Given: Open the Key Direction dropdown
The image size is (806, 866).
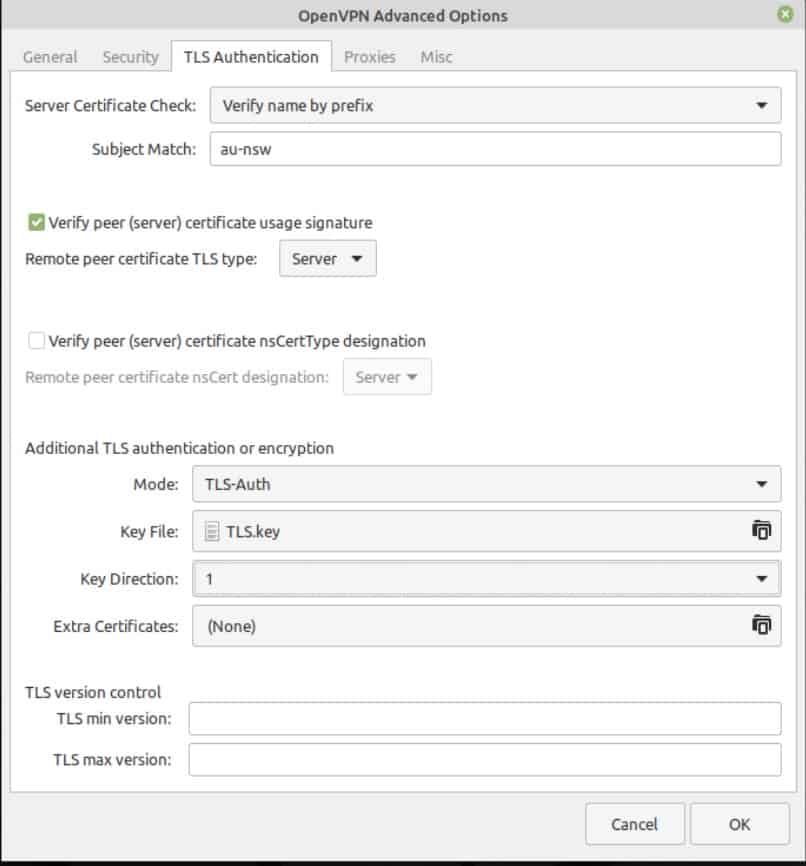Looking at the screenshot, I should 487,579.
